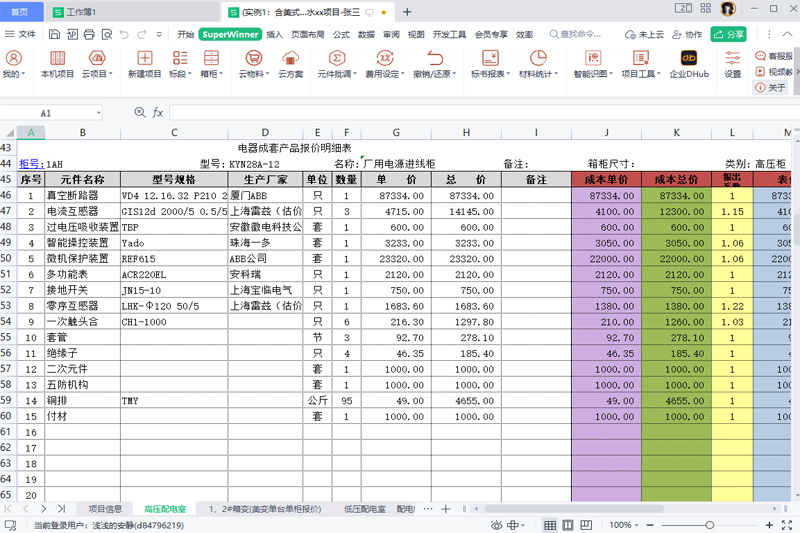Click the 柜号 hyperlink in cell A44
This screenshot has height=533, width=800.
(30, 163)
